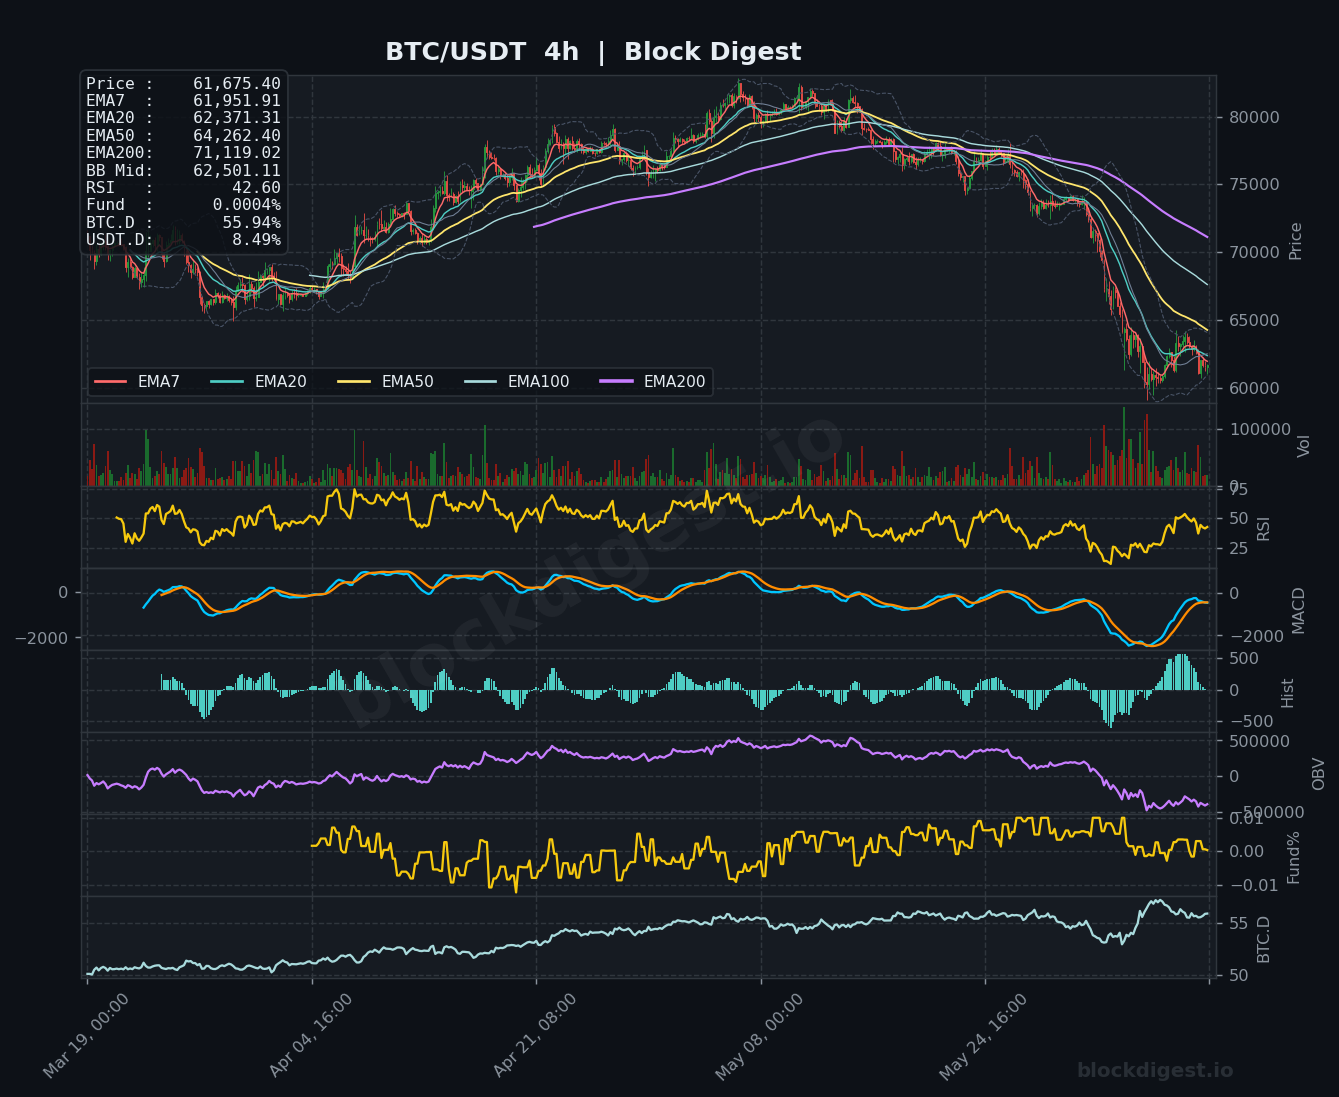Click the chart title BTC/USDT 4h | Block Digest
This screenshot has height=1097, width=1339.
coord(593,52)
